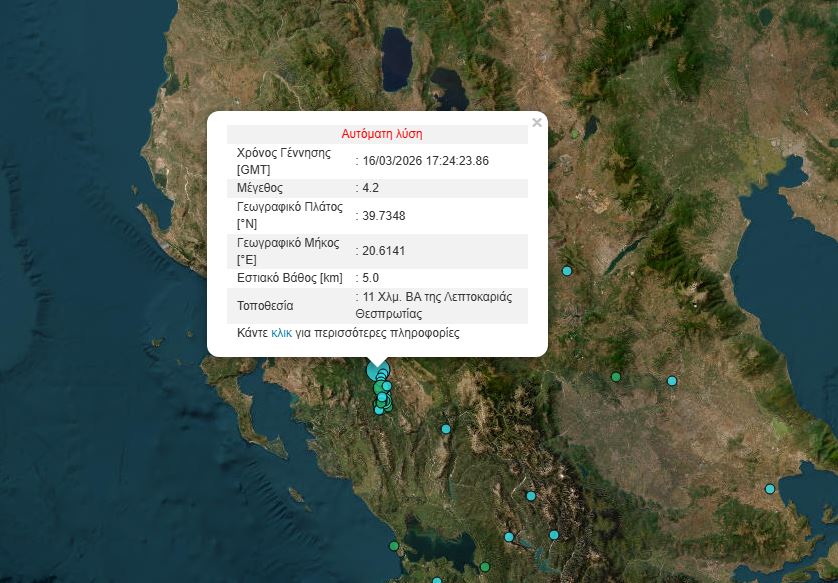This screenshot has height=583, width=838.
Task: Select the isolated cyan marker southeast of the cluster
Action: (x=446, y=429)
